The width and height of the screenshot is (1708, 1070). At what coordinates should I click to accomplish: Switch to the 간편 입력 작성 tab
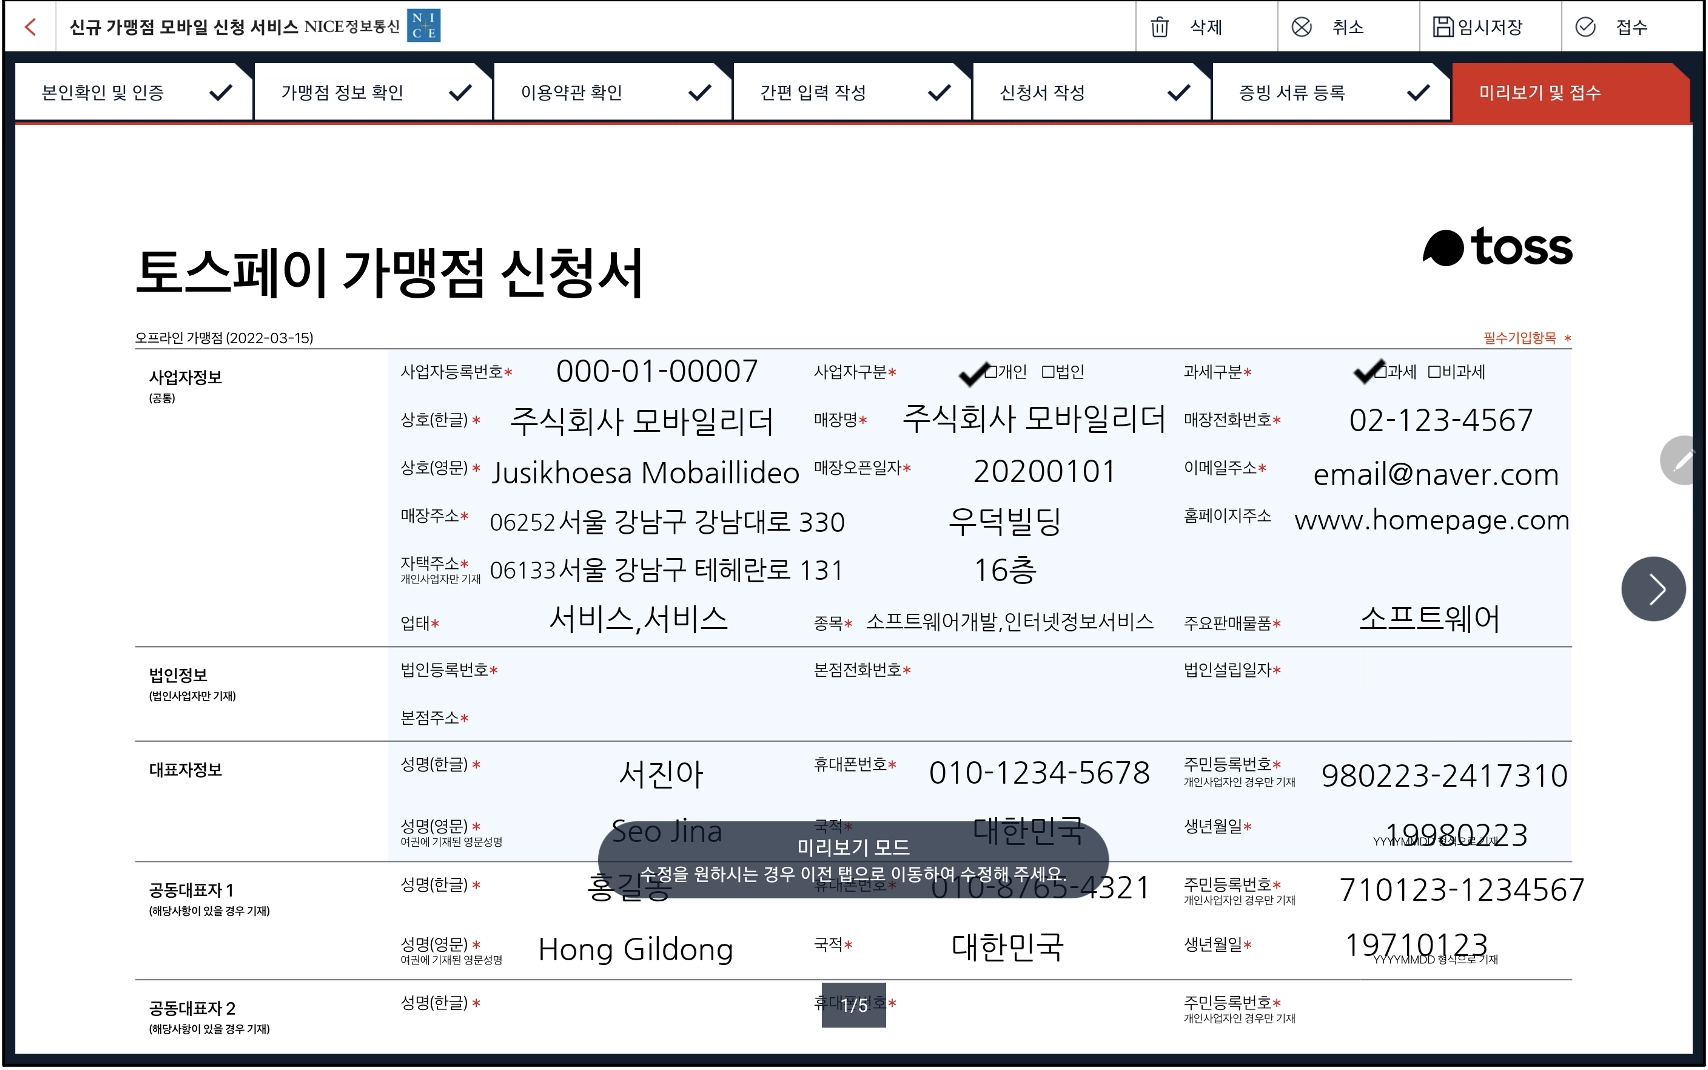point(852,92)
